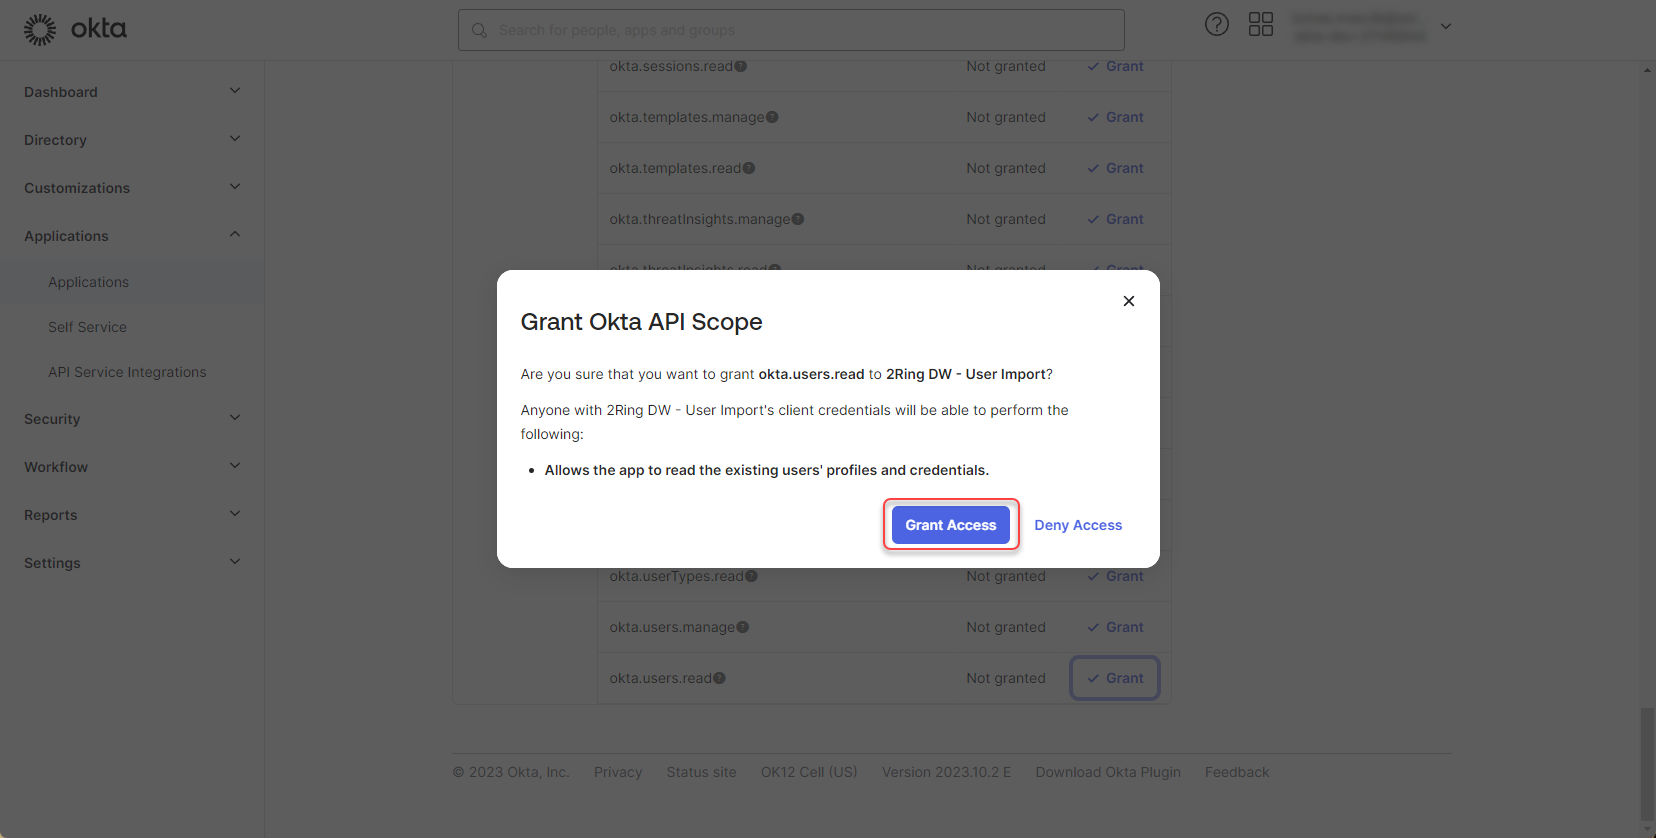
Task: Click info icon beside okta.users.manage
Action: [x=743, y=627]
